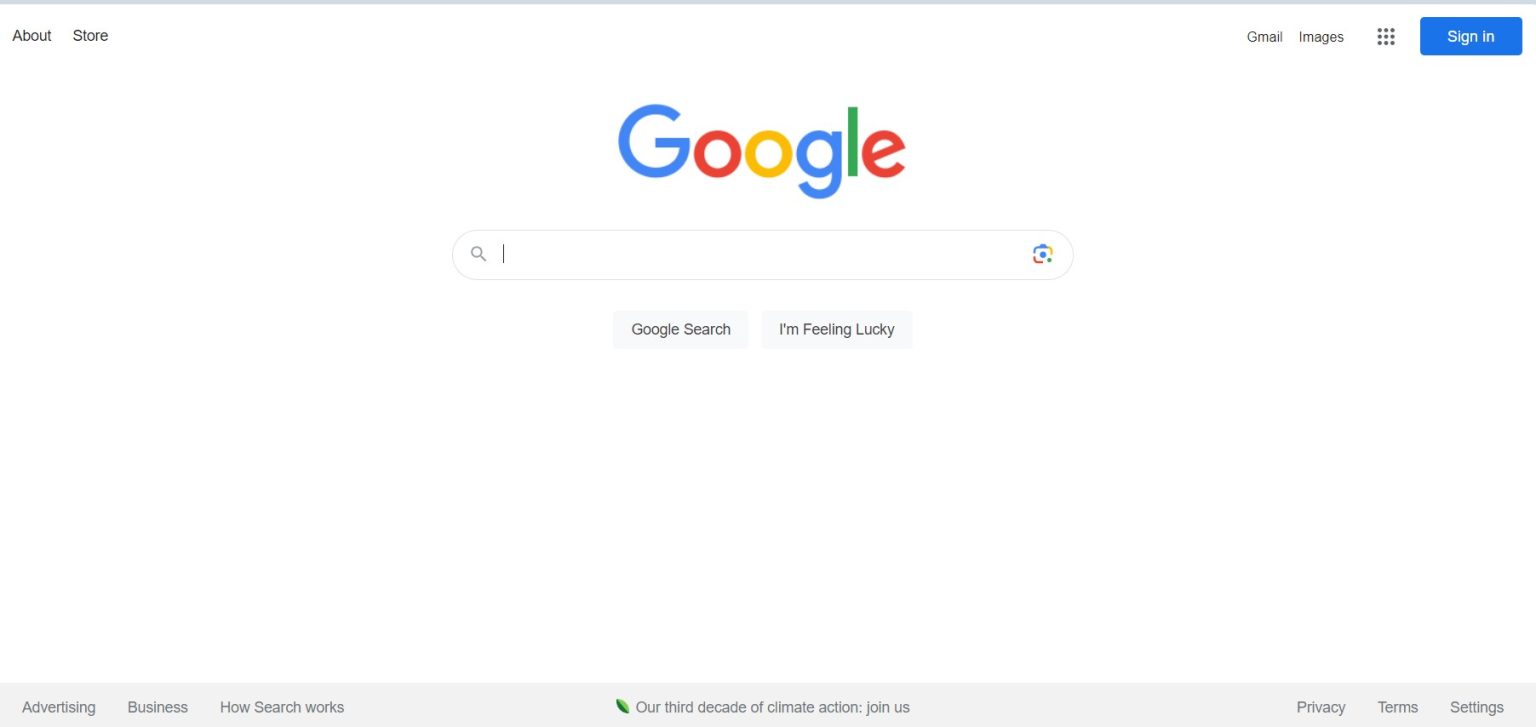
Task: Expand the Settings menu in footer
Action: [x=1477, y=707]
